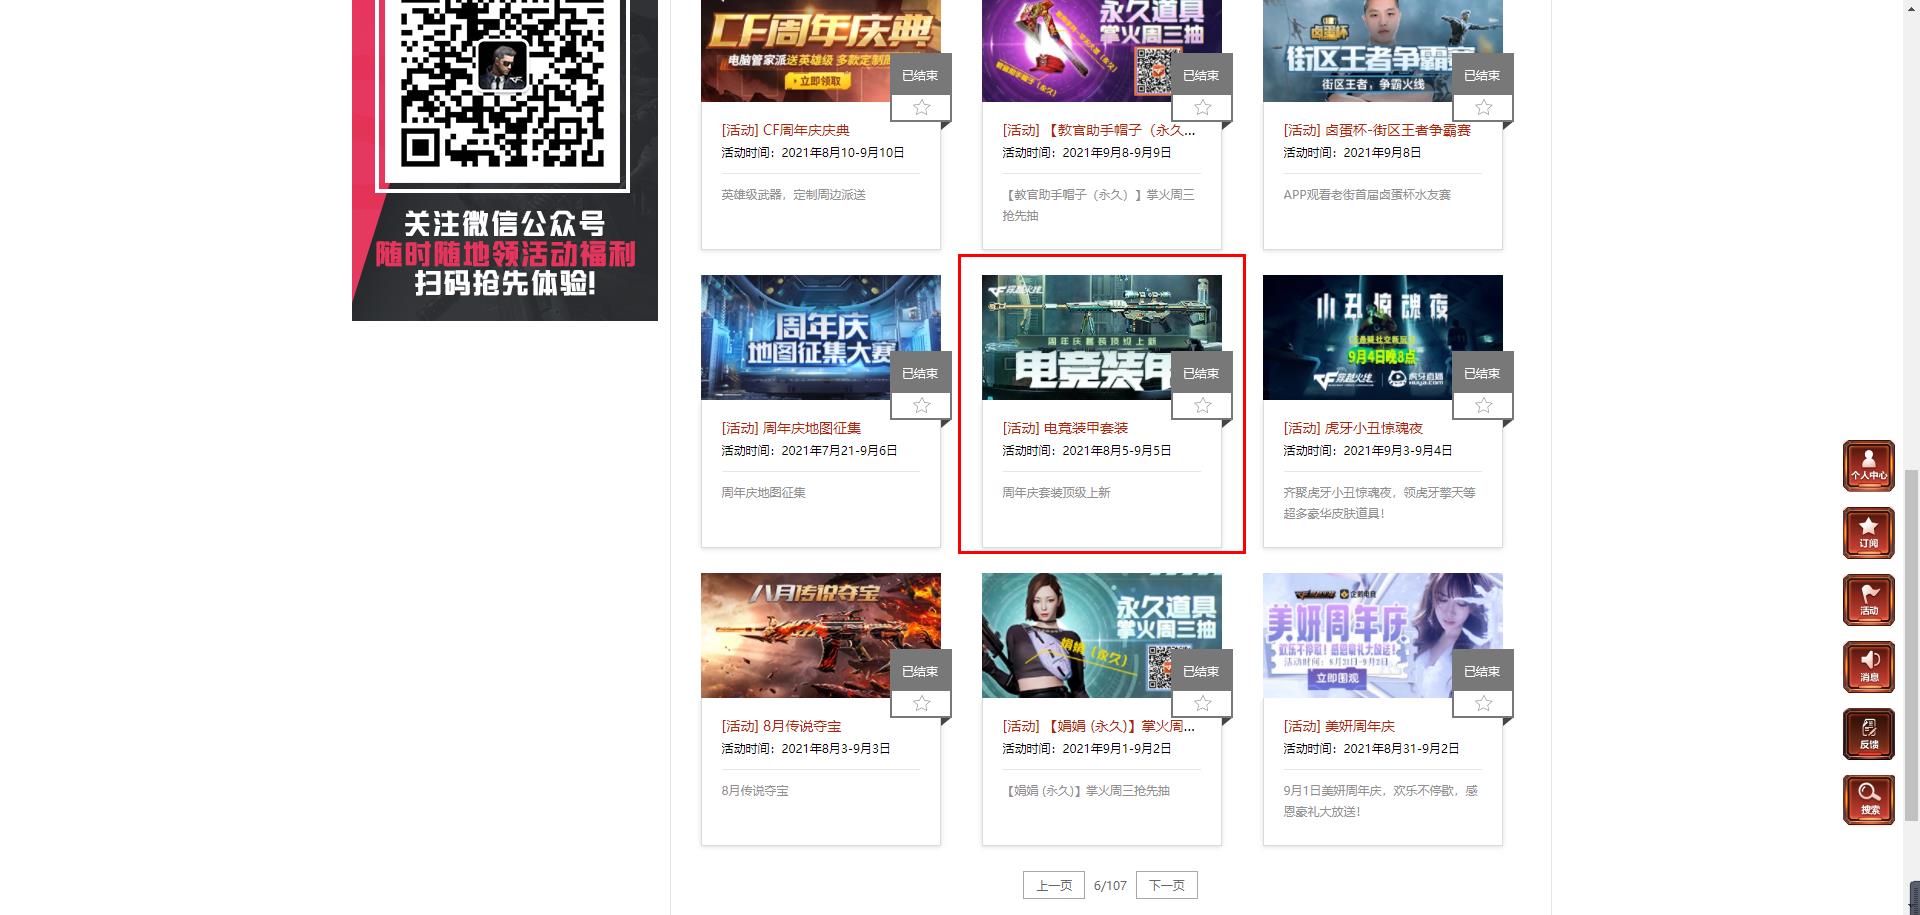Viewport: 1920px width, 915px height.
Task: Click the 已结束 badge on CF周年庆庆典 card
Action: [920, 75]
